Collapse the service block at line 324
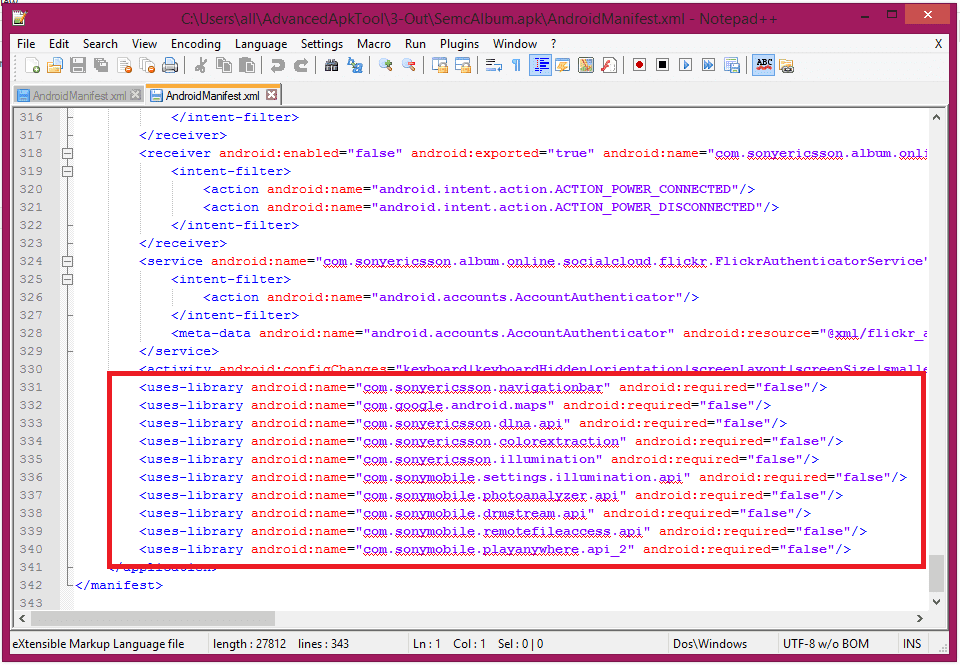Image resolution: width=960 pixels, height=665 pixels. (x=67, y=261)
